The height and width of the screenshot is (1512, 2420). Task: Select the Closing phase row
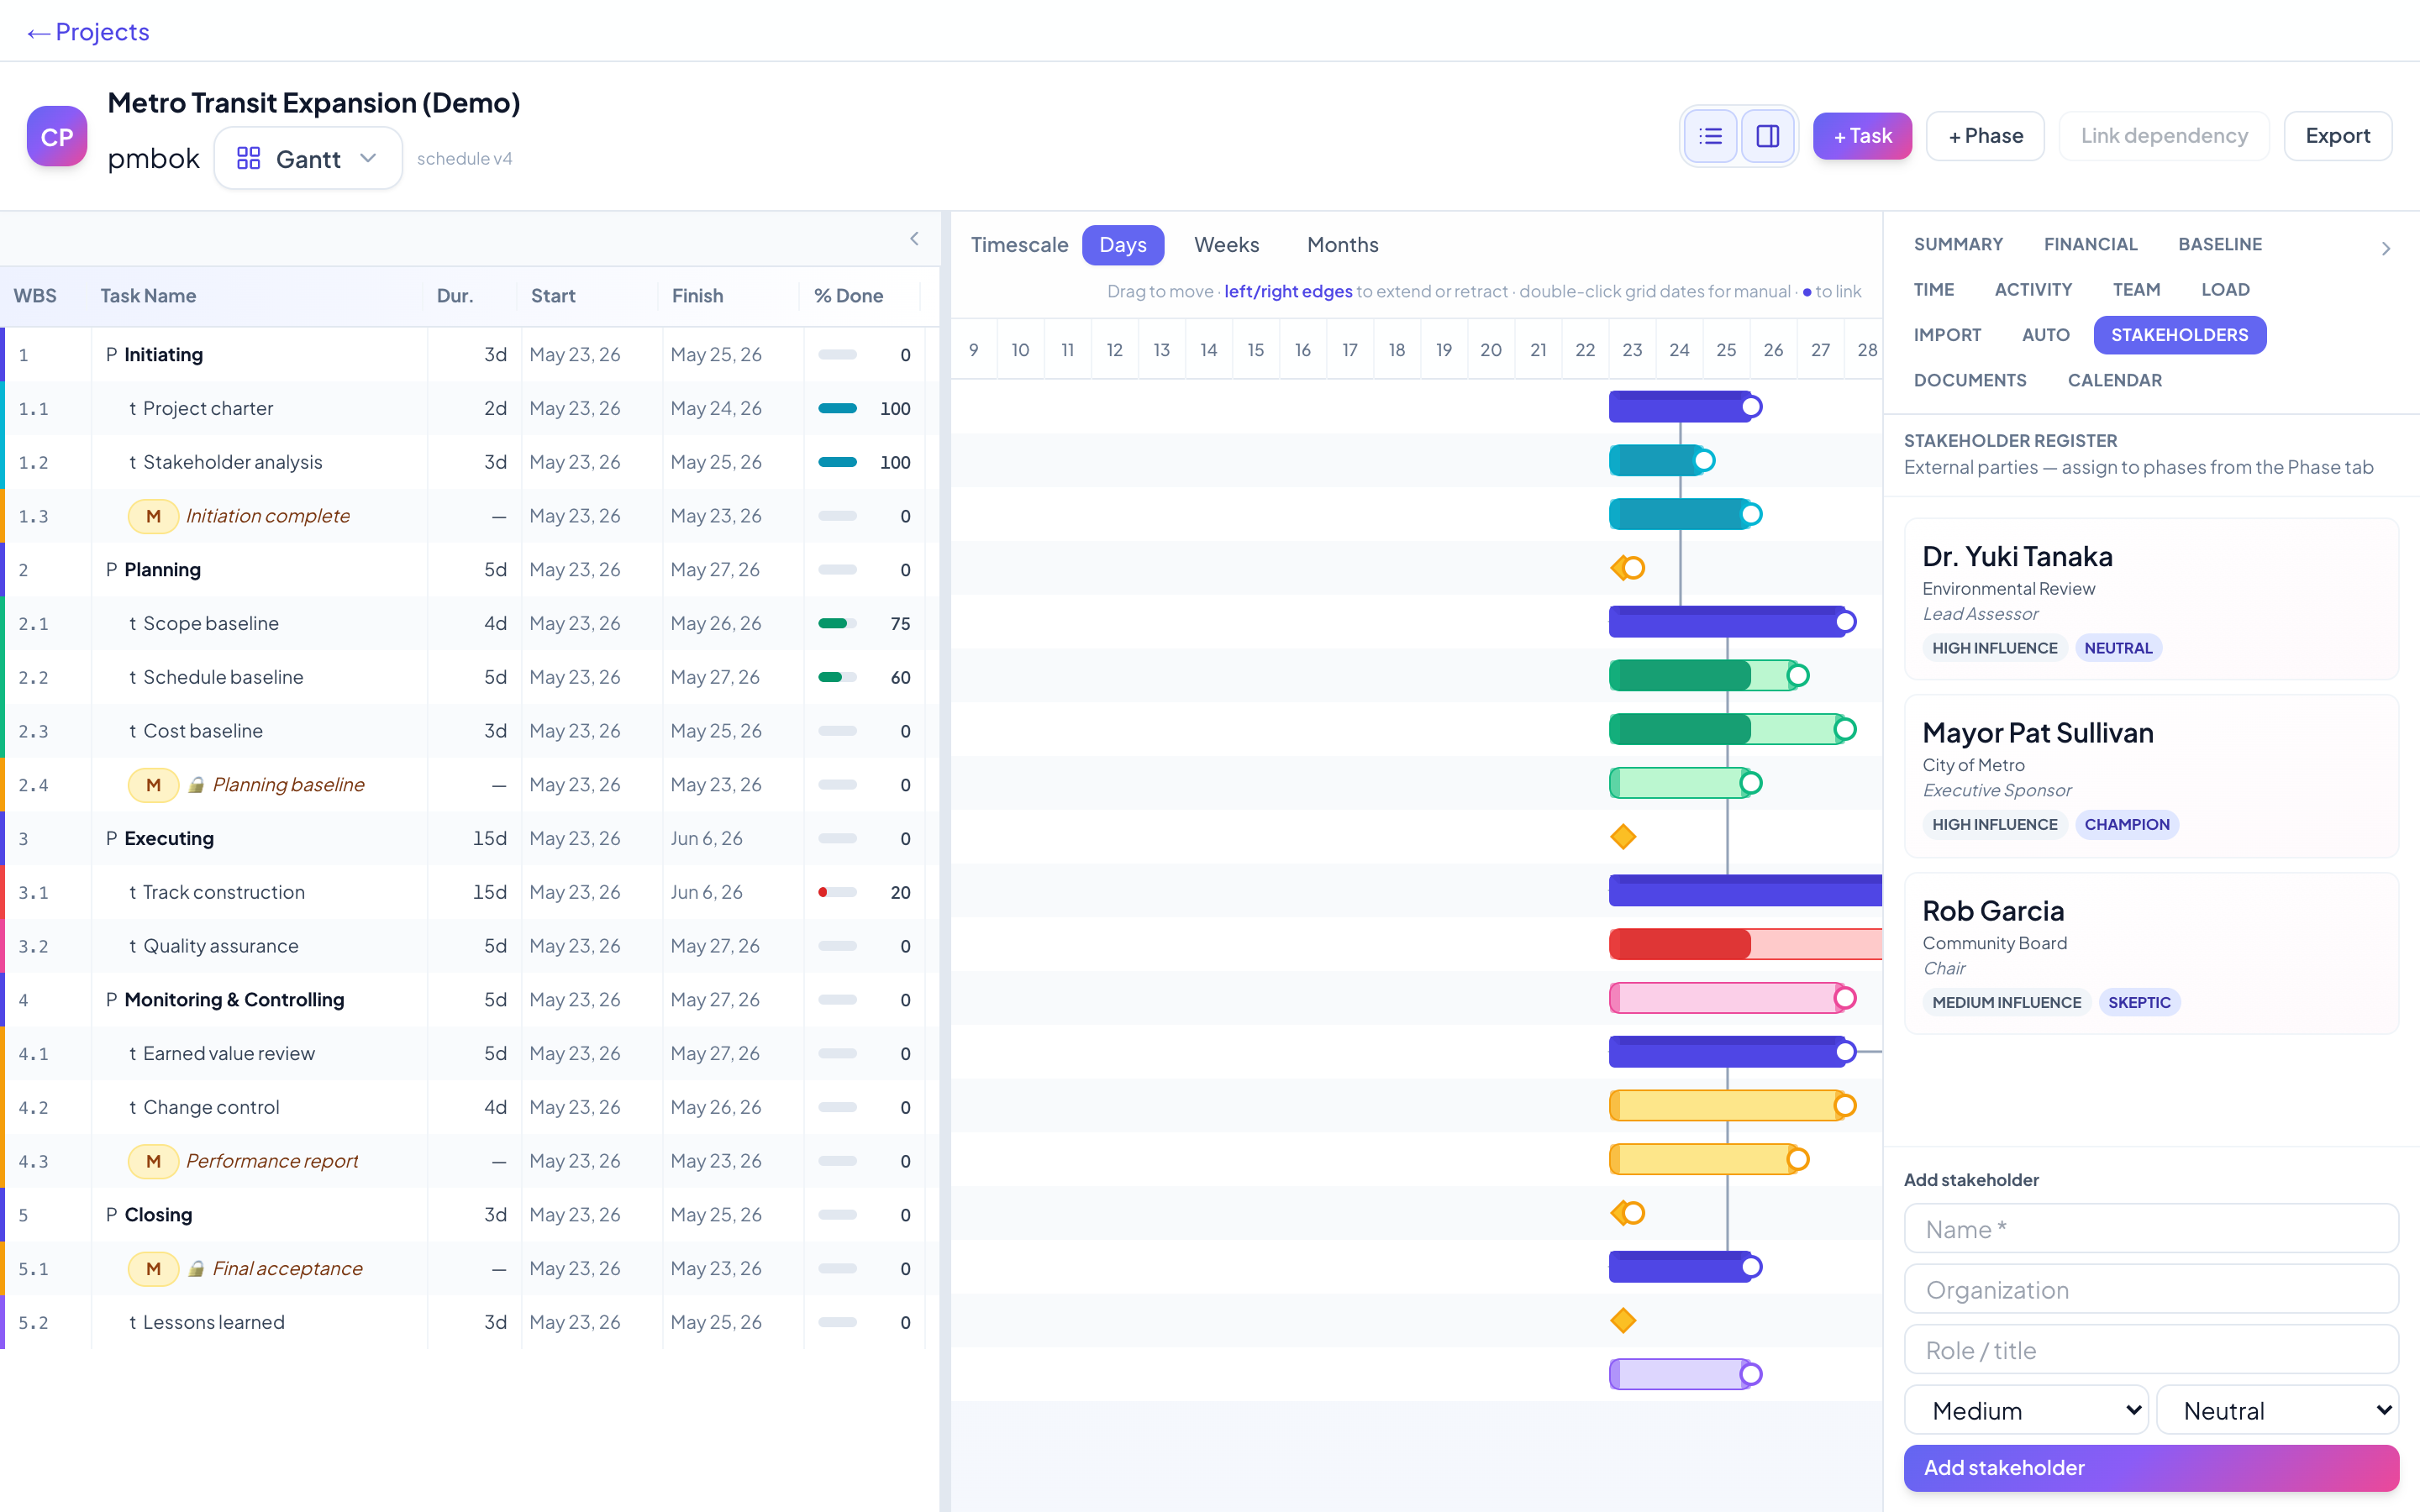click(470, 1215)
